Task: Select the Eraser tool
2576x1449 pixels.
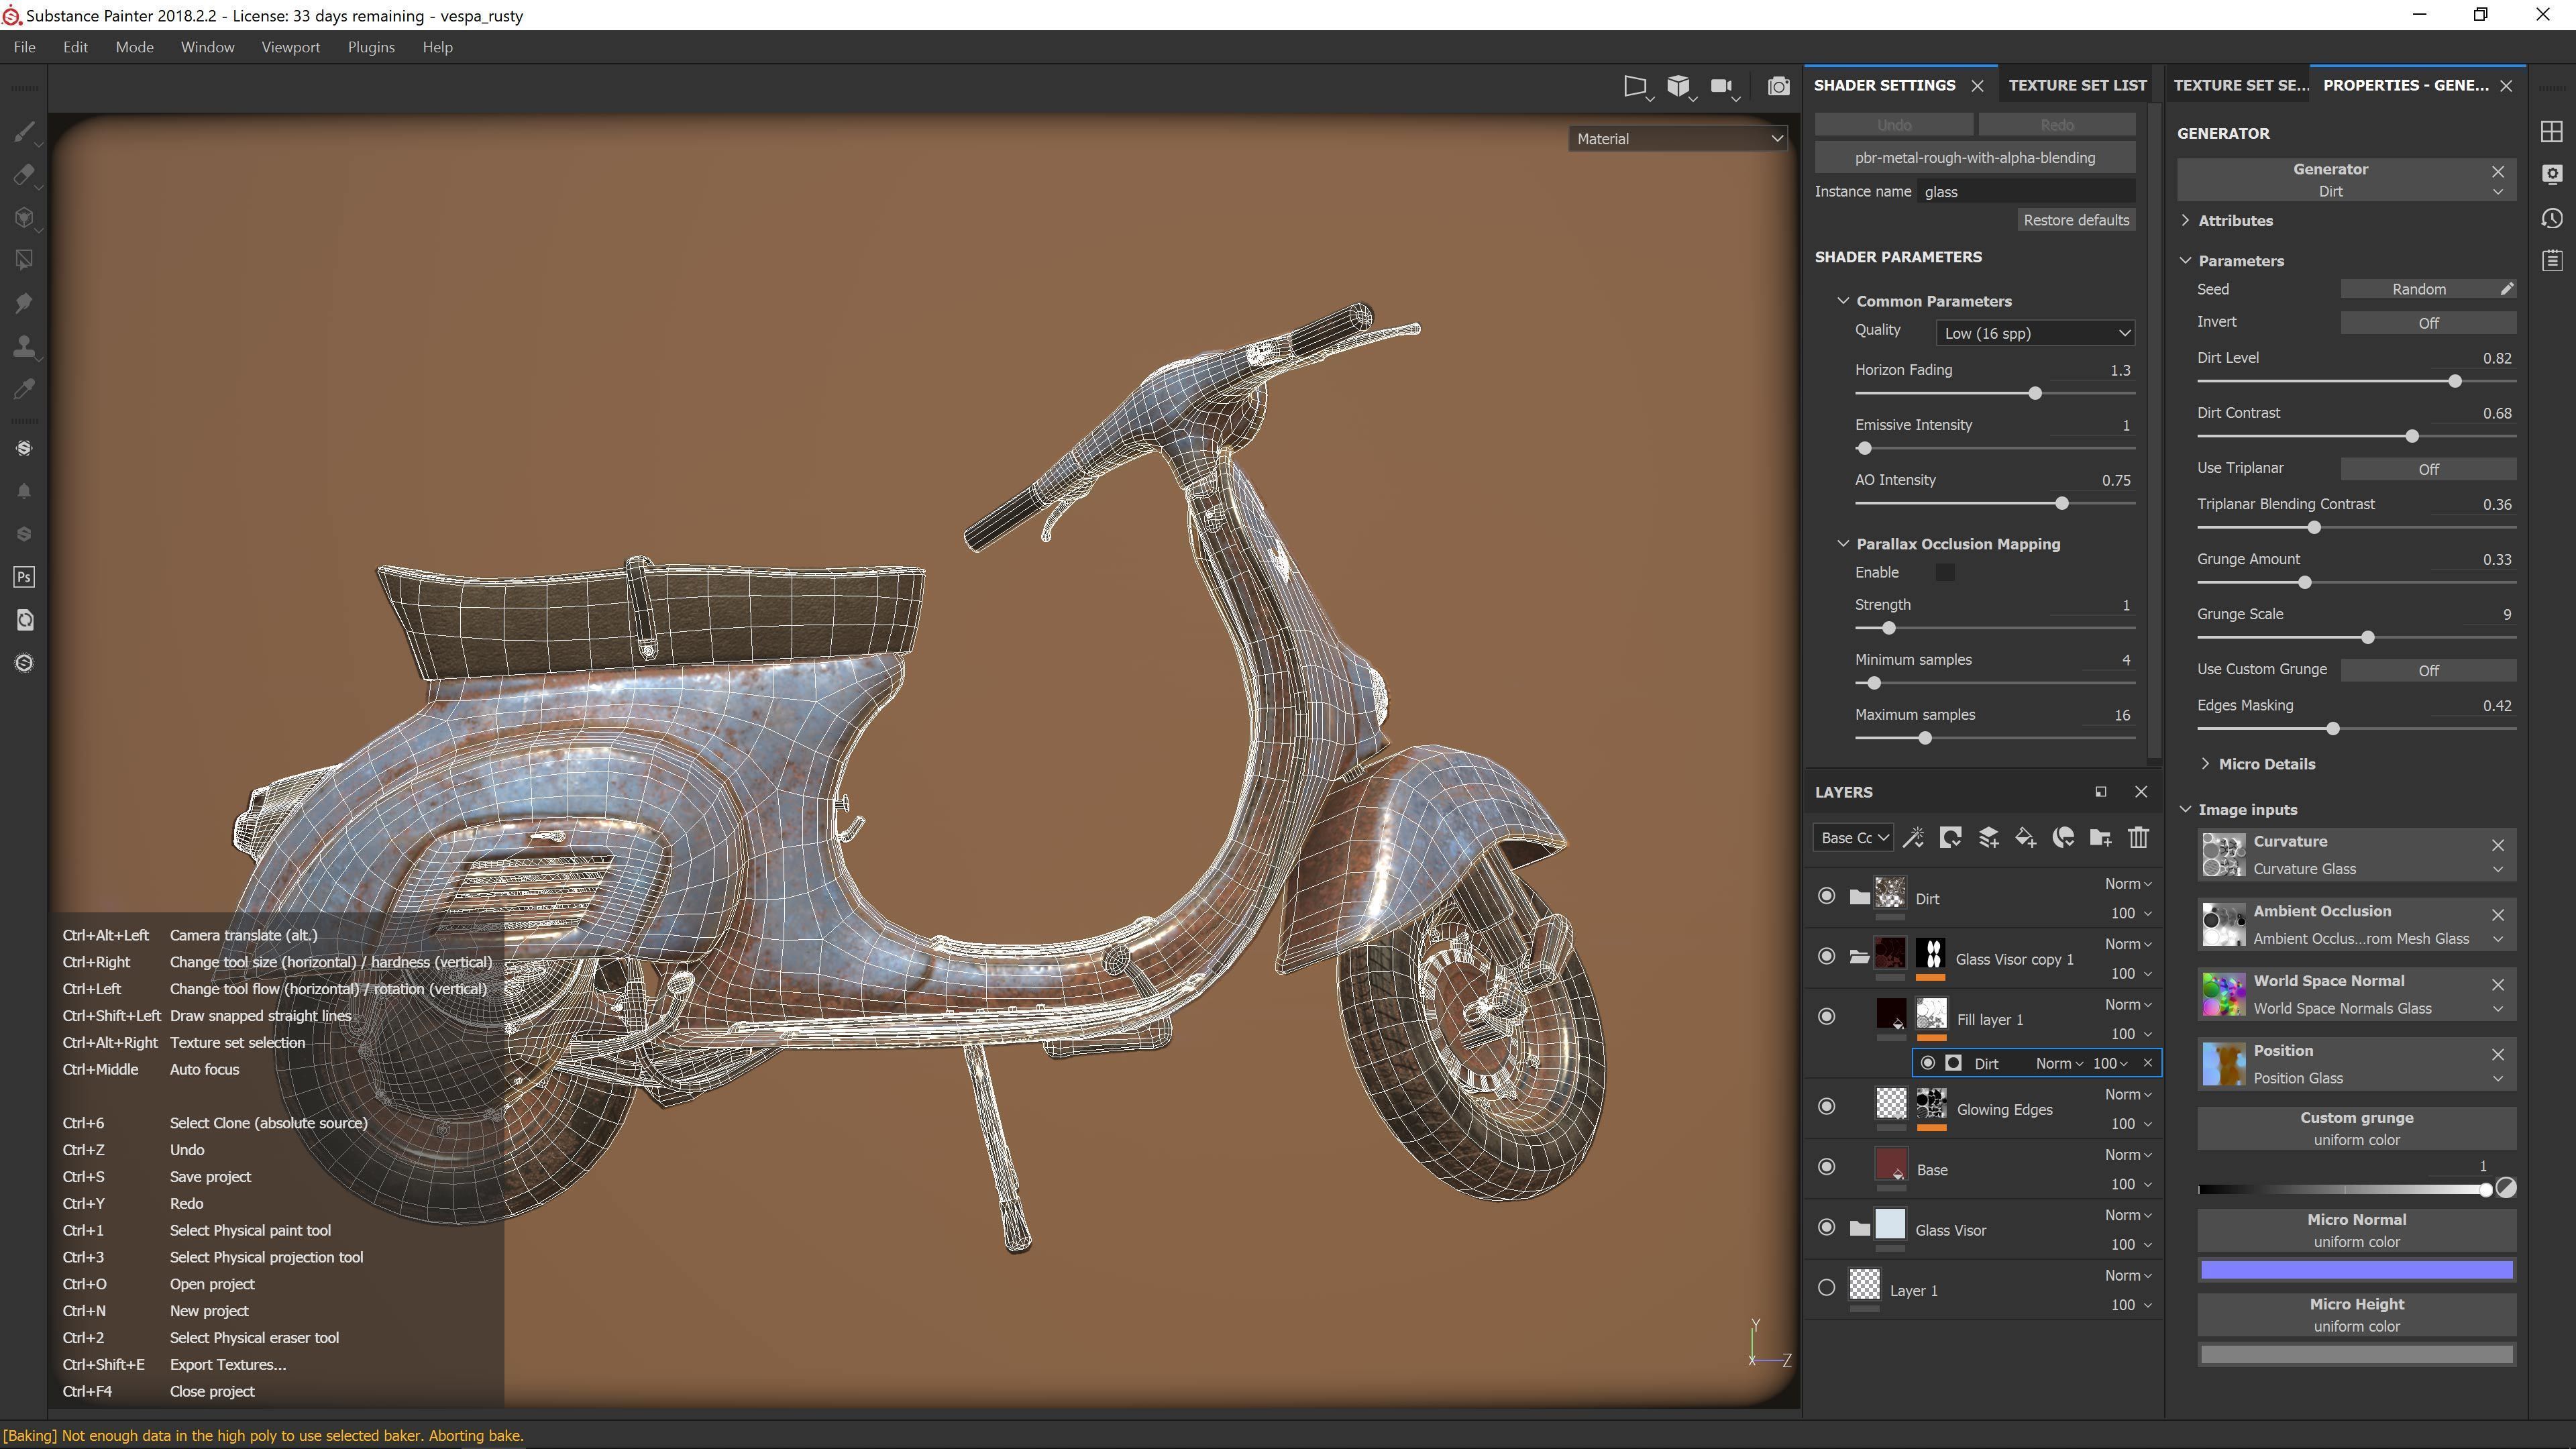Action: pos(24,175)
